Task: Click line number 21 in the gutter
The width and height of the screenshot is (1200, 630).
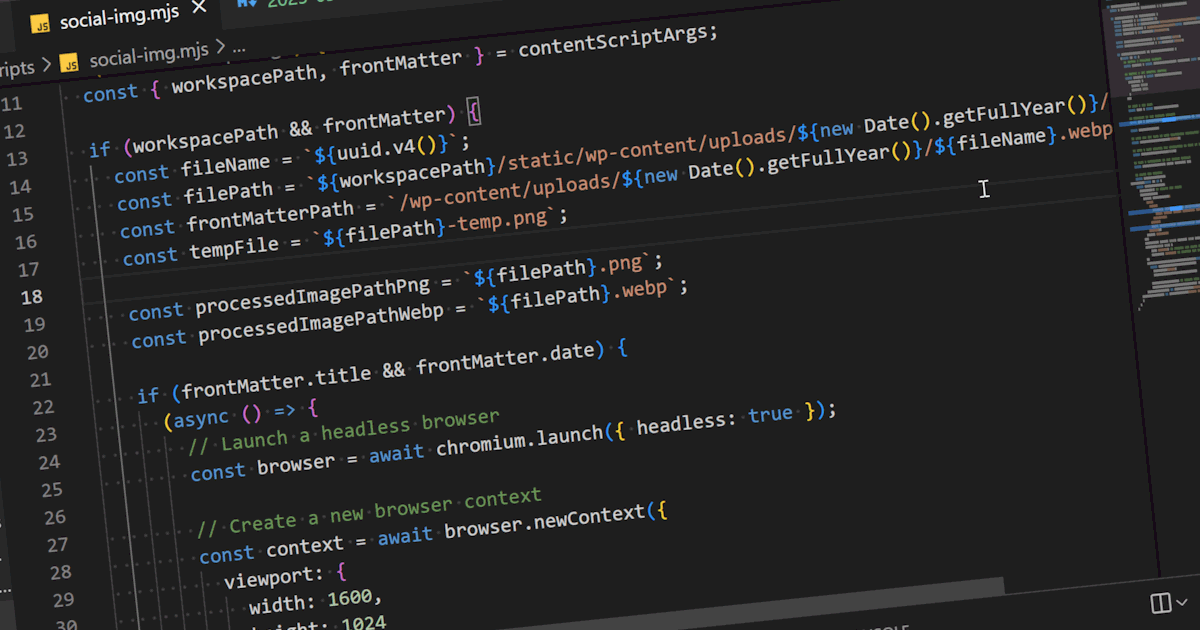Action: (x=39, y=379)
